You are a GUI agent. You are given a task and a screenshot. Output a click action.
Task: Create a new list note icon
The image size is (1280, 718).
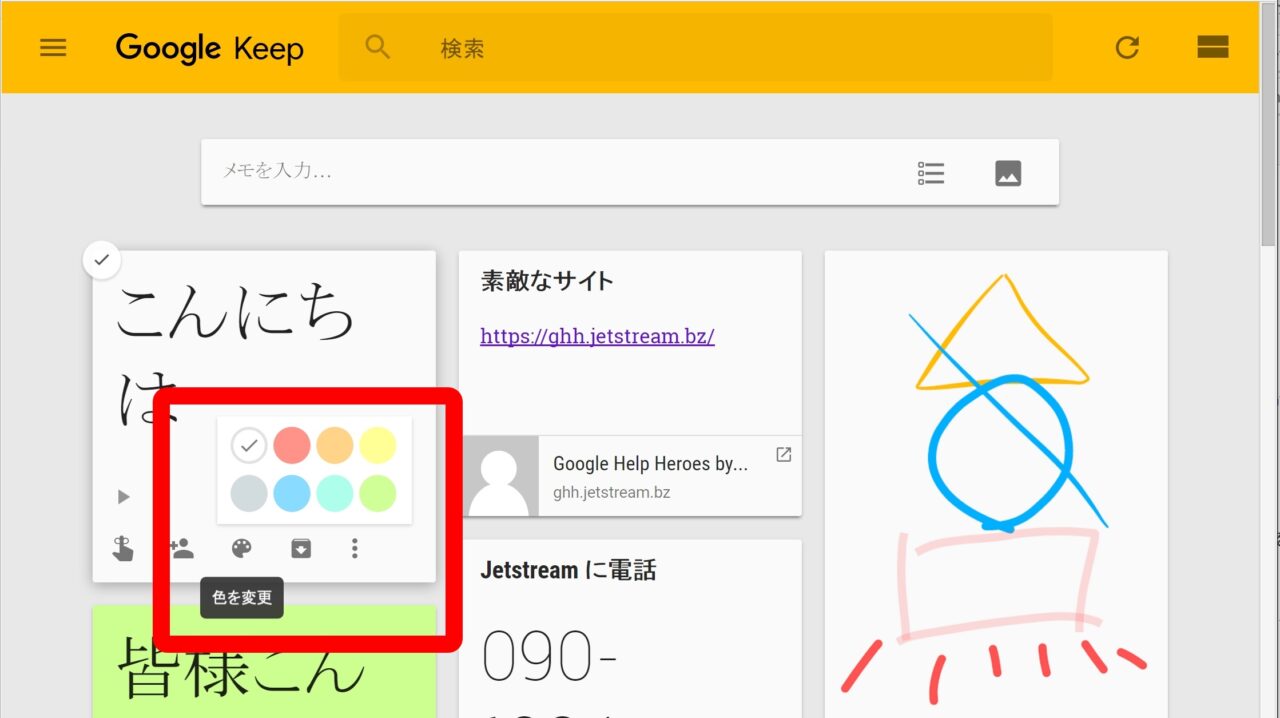coord(931,173)
